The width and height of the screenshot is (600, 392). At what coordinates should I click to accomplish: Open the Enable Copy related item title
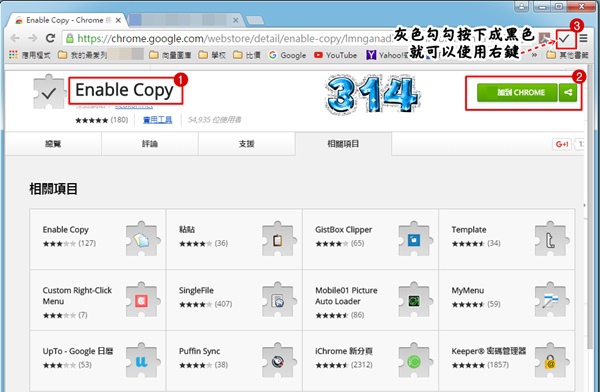pos(65,230)
